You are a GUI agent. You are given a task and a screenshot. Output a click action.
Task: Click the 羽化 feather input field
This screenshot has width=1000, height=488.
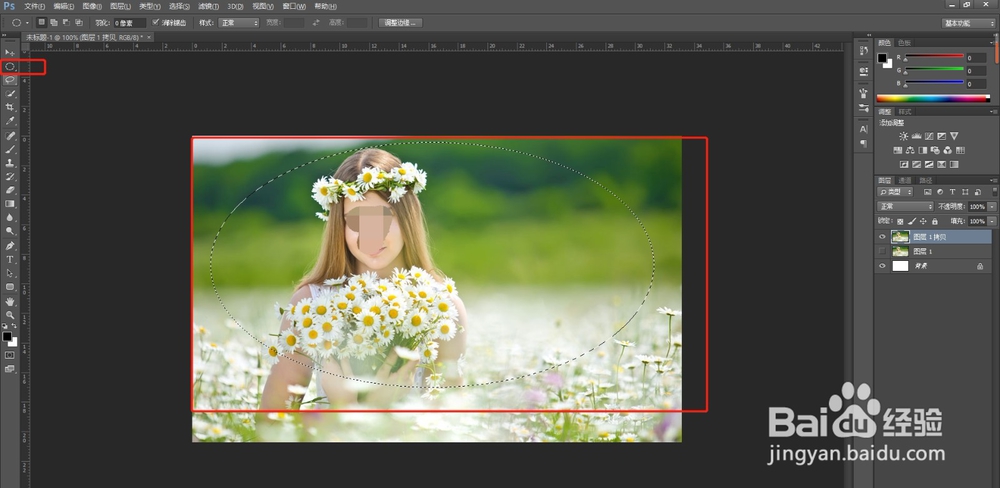(x=129, y=22)
